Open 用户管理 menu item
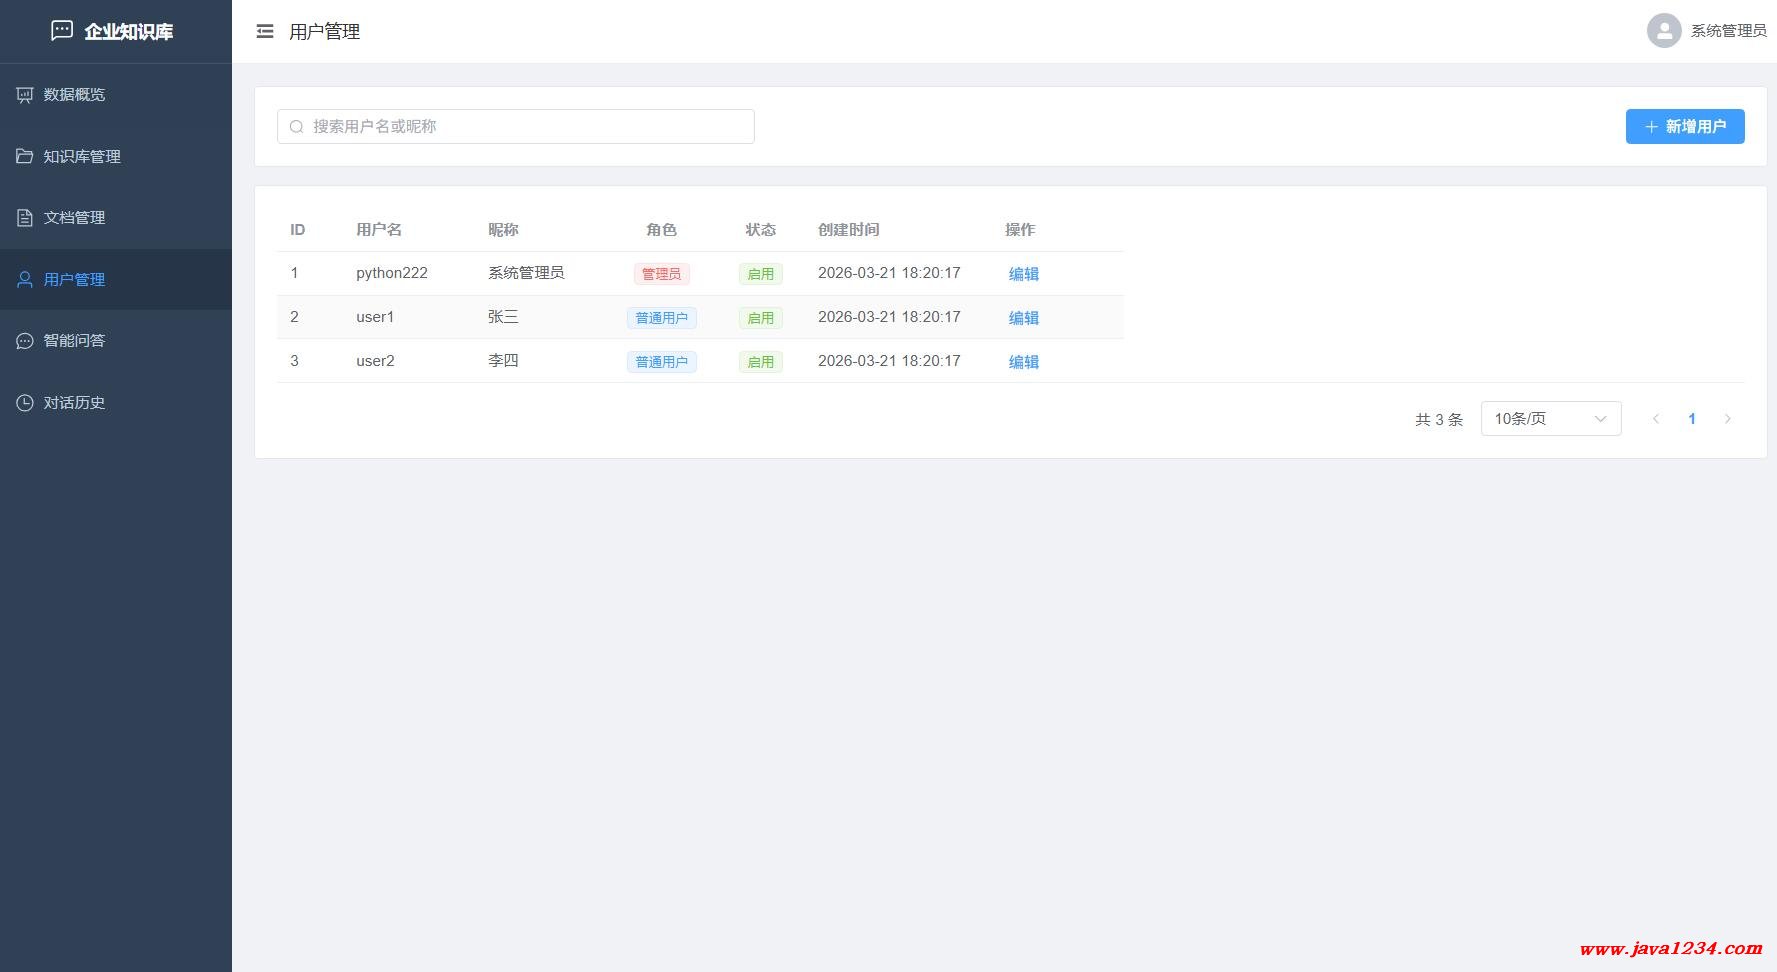 tap(74, 280)
